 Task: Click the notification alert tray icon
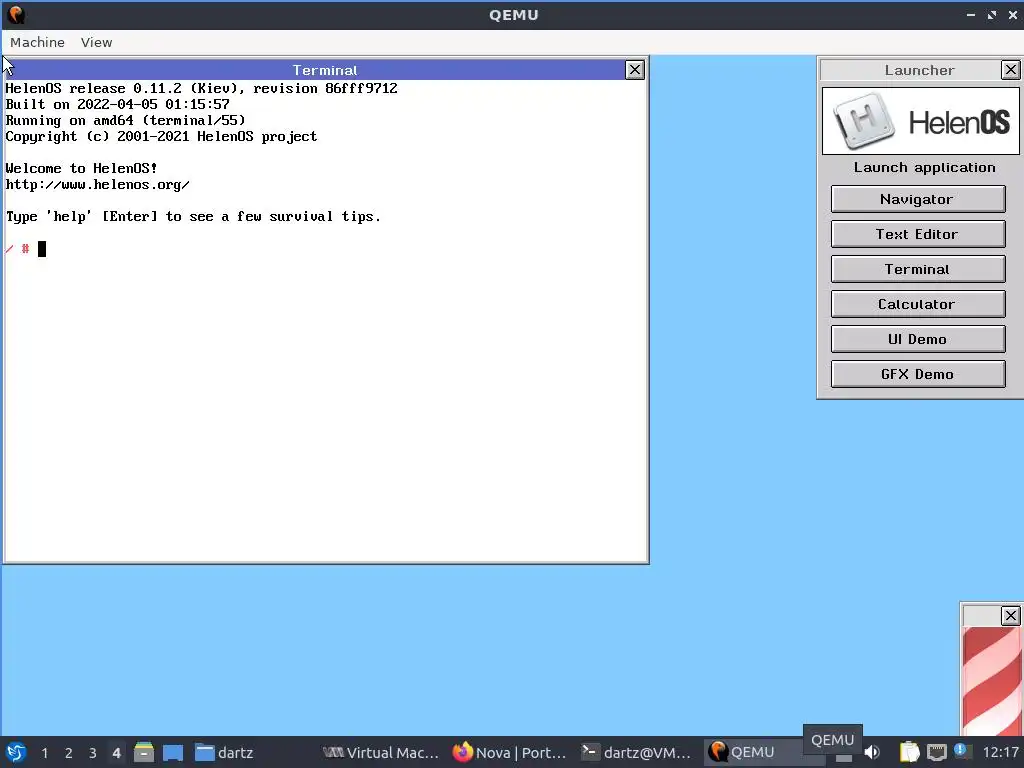[x=962, y=751]
